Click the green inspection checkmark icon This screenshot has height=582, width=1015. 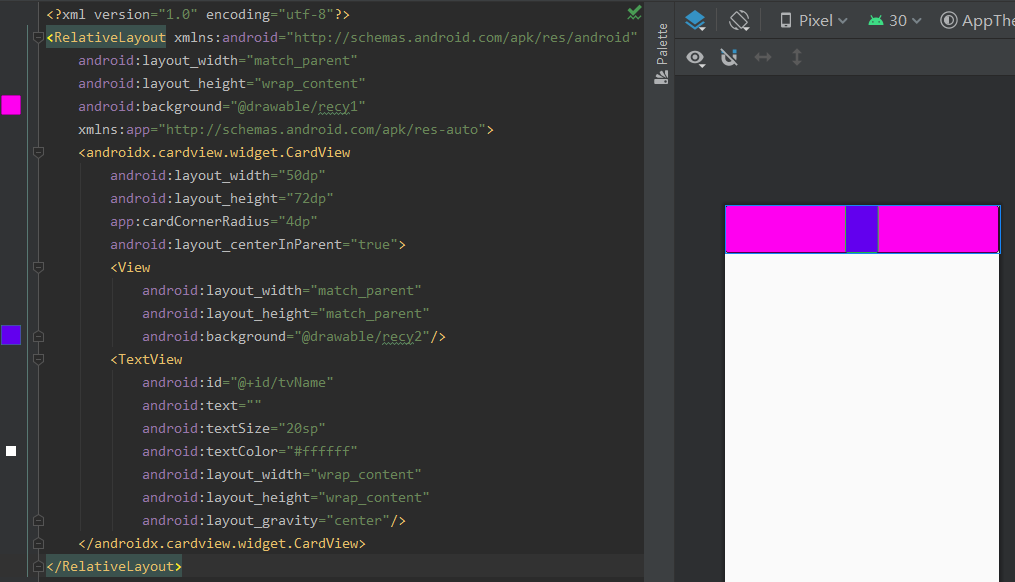click(634, 12)
